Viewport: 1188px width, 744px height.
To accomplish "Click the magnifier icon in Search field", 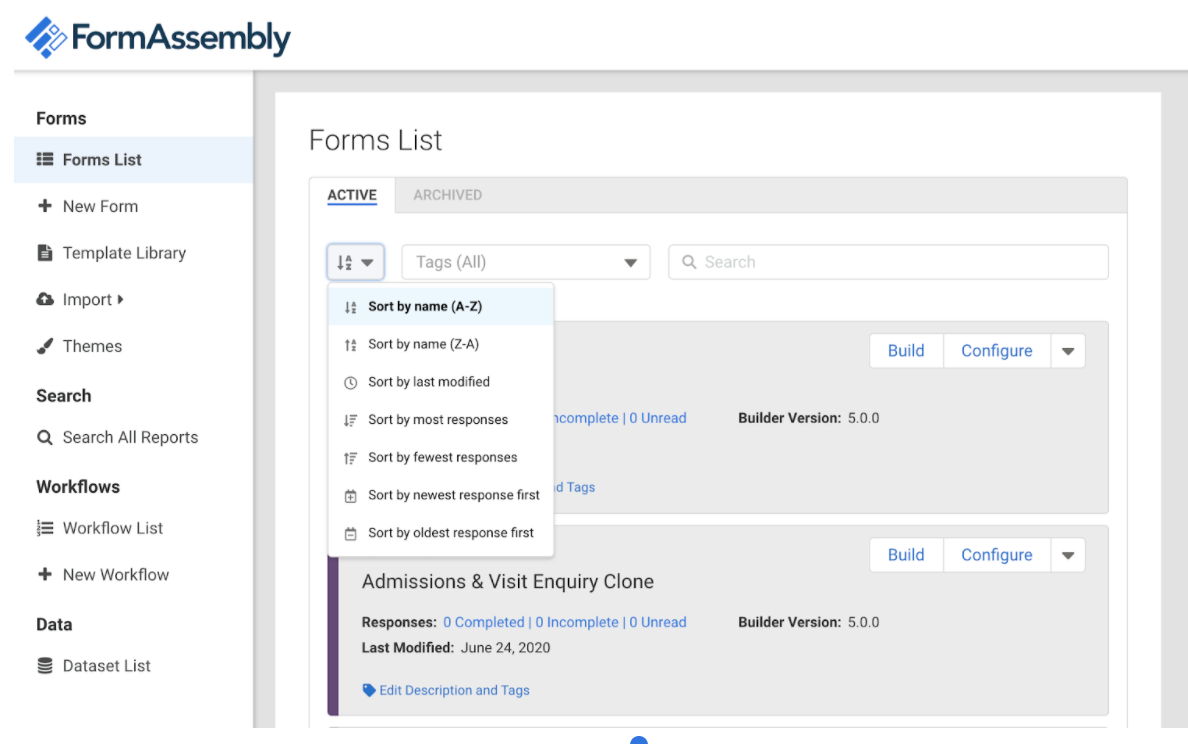I will pos(689,261).
